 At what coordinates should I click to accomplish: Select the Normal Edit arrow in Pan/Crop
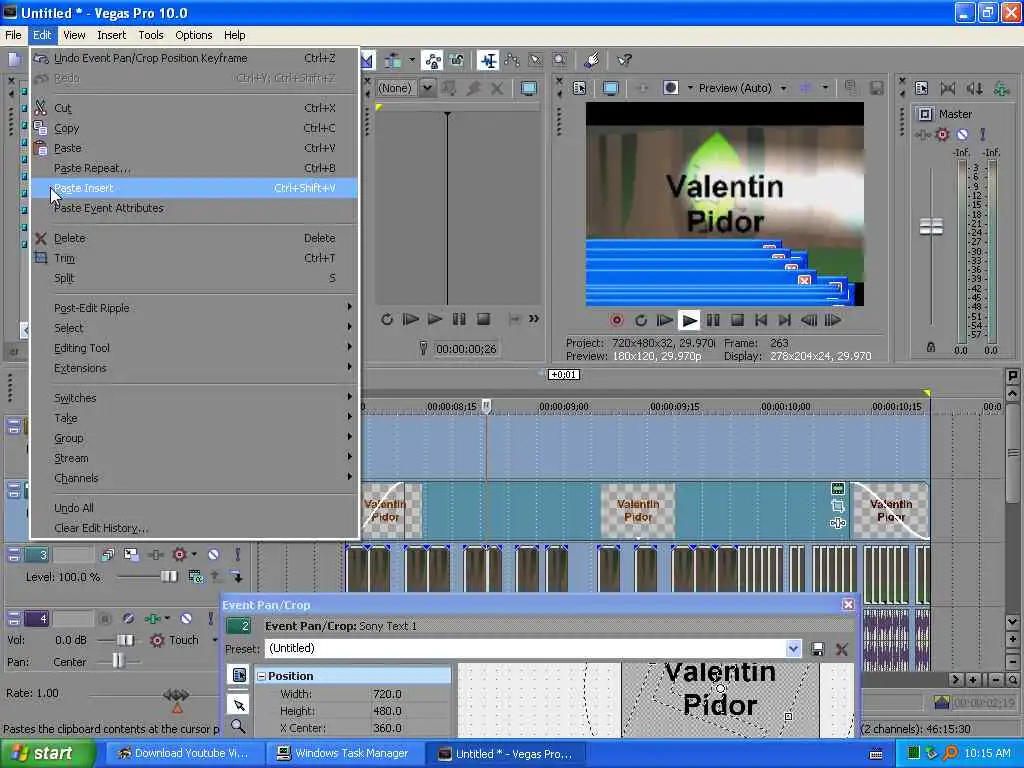pos(239,705)
